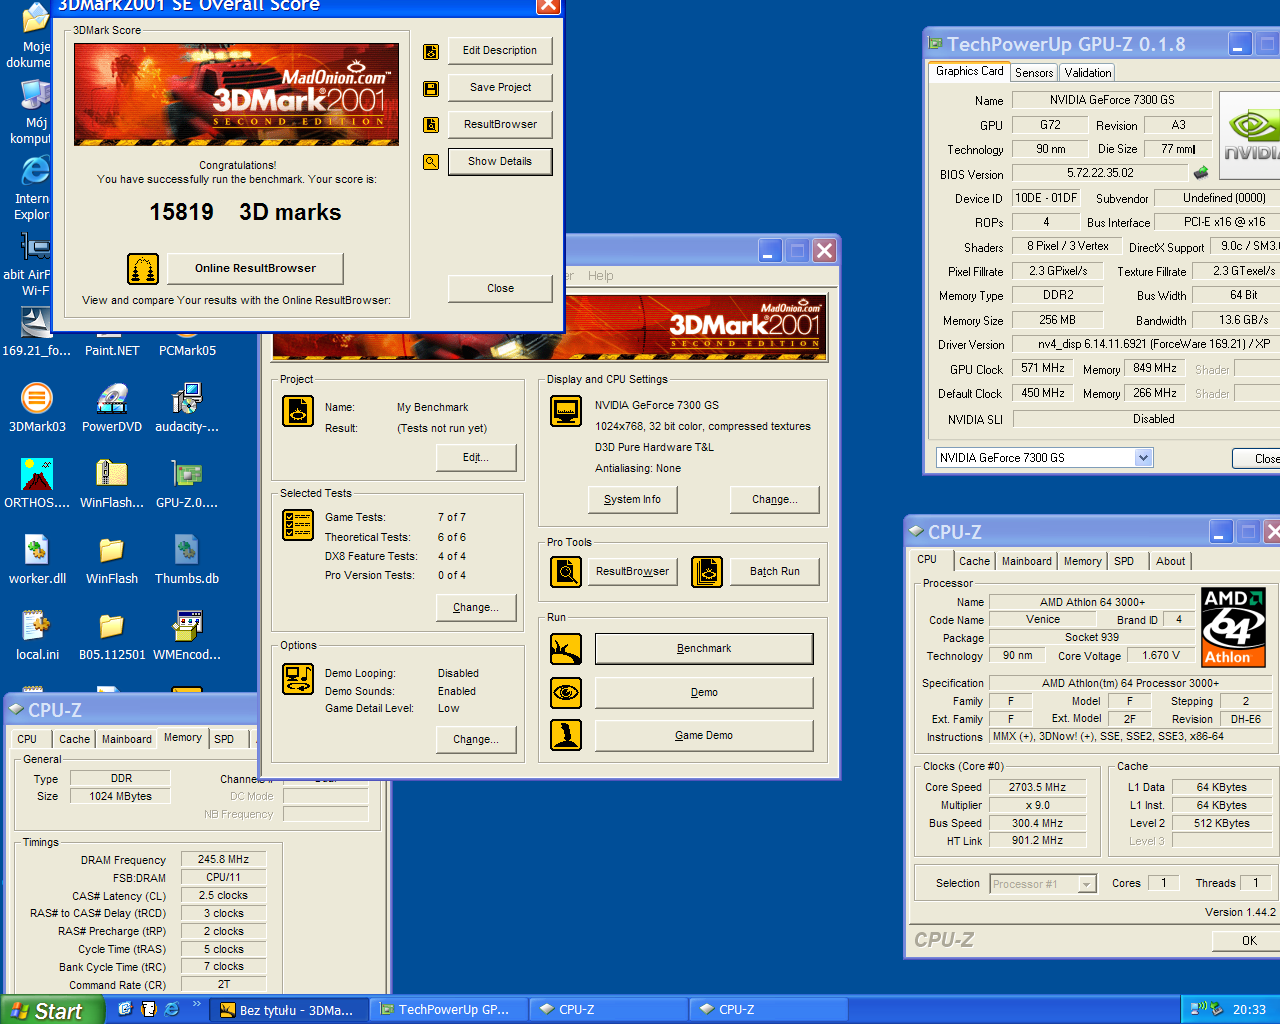Click the Batch Run button
Screen dimensions: 1280x1024
775,572
